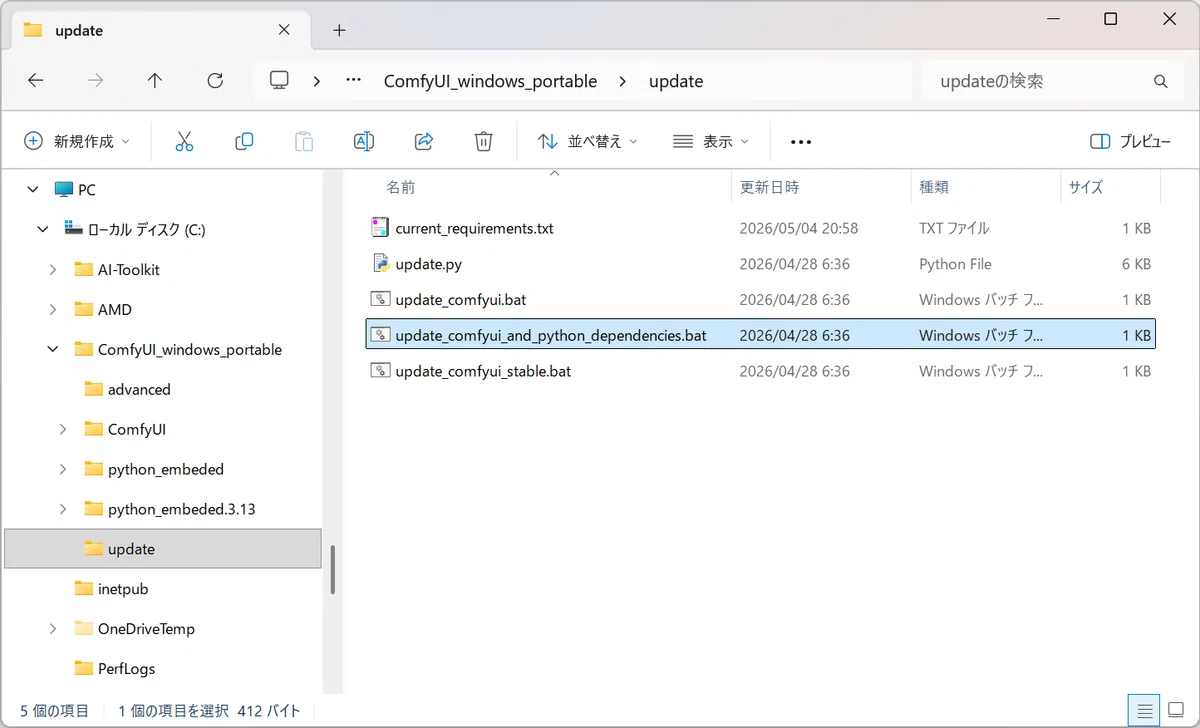This screenshot has height=728, width=1200.
Task: Sort by the 更新日時 column header
Action: pyautogui.click(x=769, y=187)
